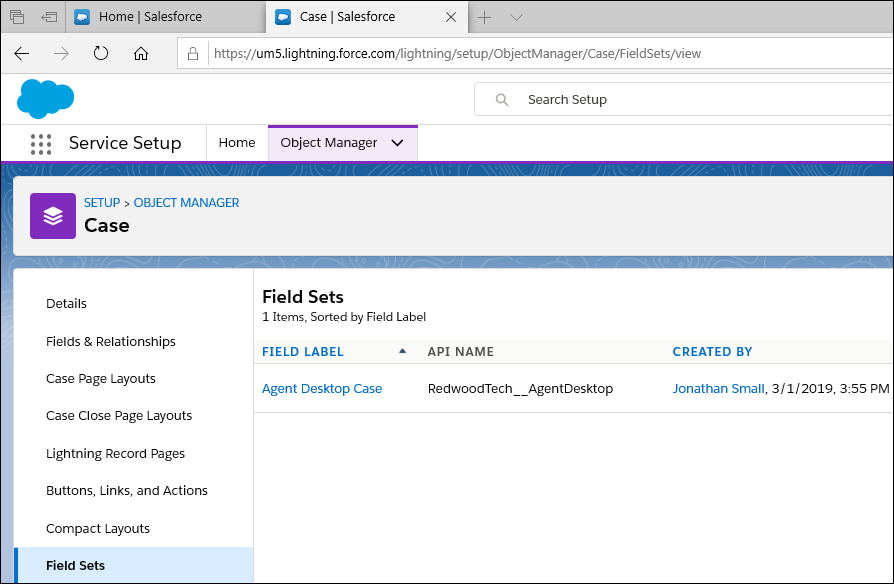Open Case Close Page Layouts section

[x=119, y=416]
